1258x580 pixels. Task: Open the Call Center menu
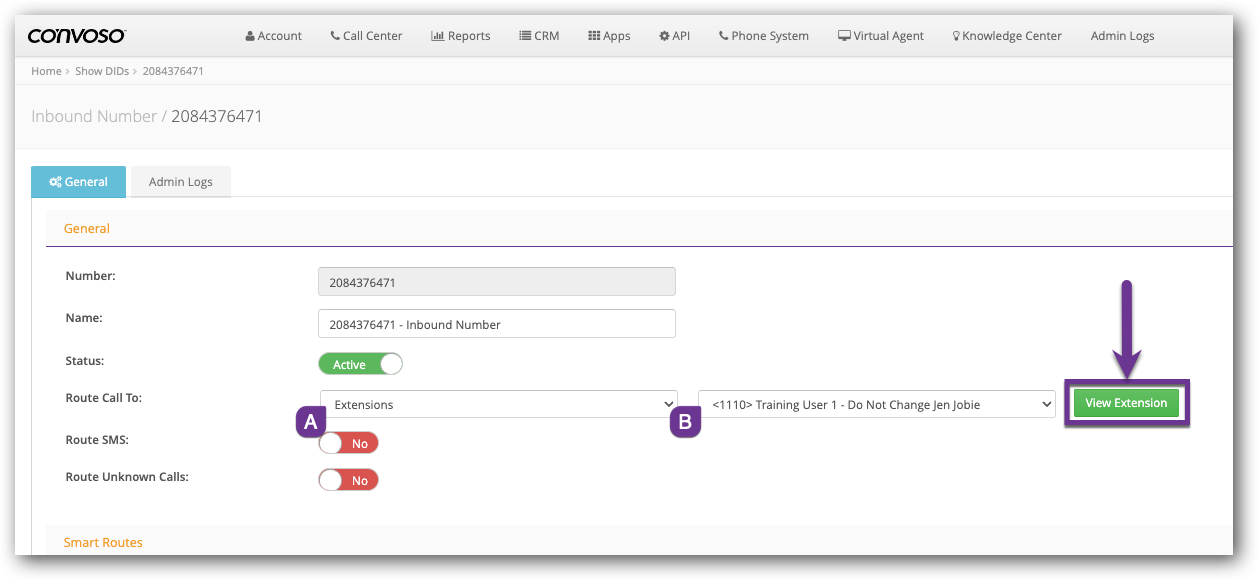(366, 36)
